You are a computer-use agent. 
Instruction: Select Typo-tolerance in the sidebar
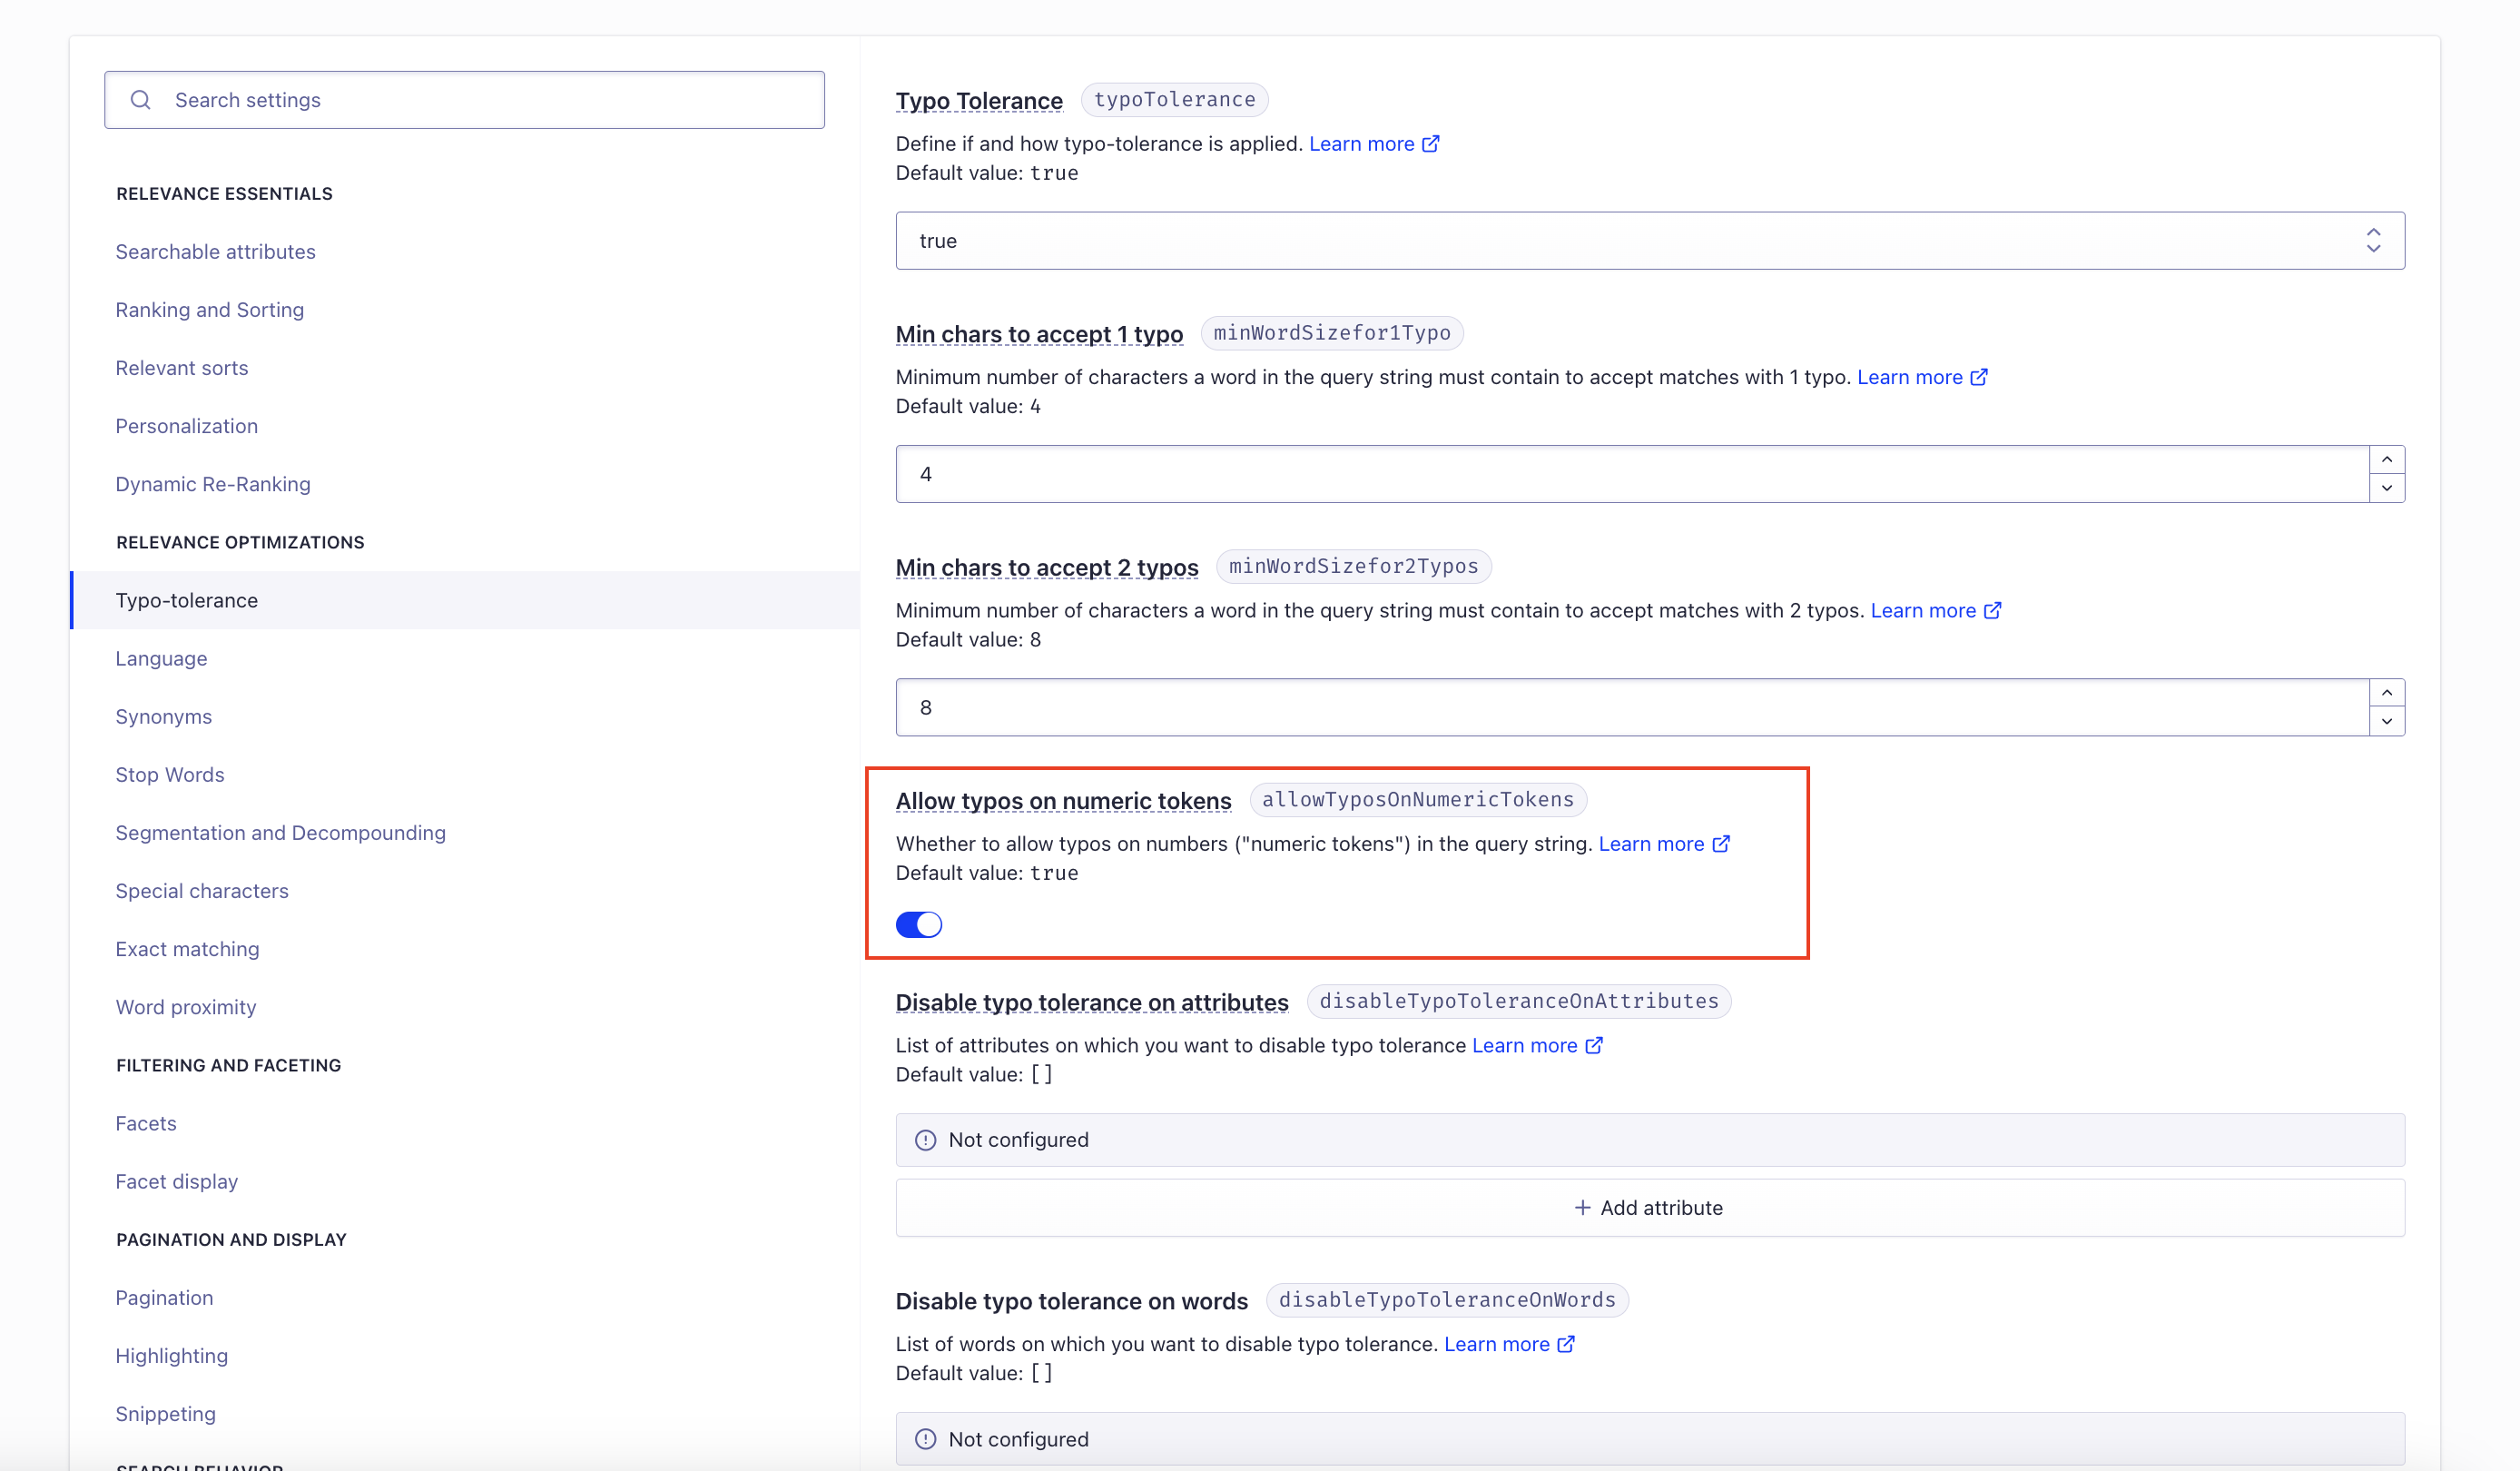[x=466, y=600]
